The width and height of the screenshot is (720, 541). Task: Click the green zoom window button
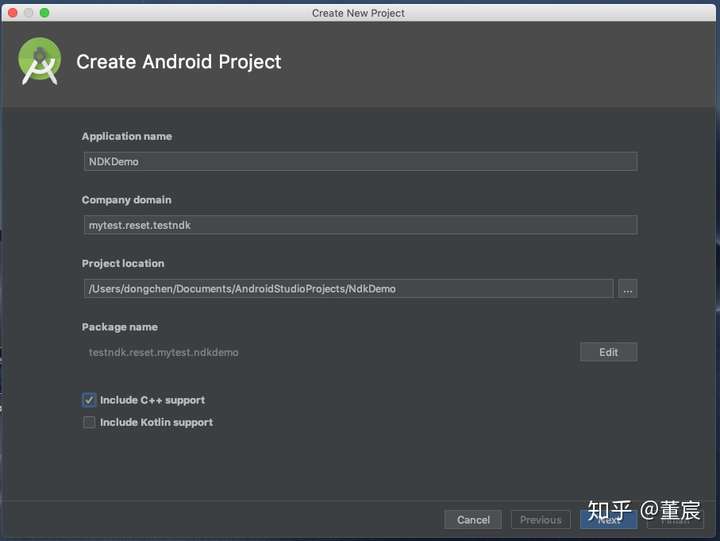point(44,12)
